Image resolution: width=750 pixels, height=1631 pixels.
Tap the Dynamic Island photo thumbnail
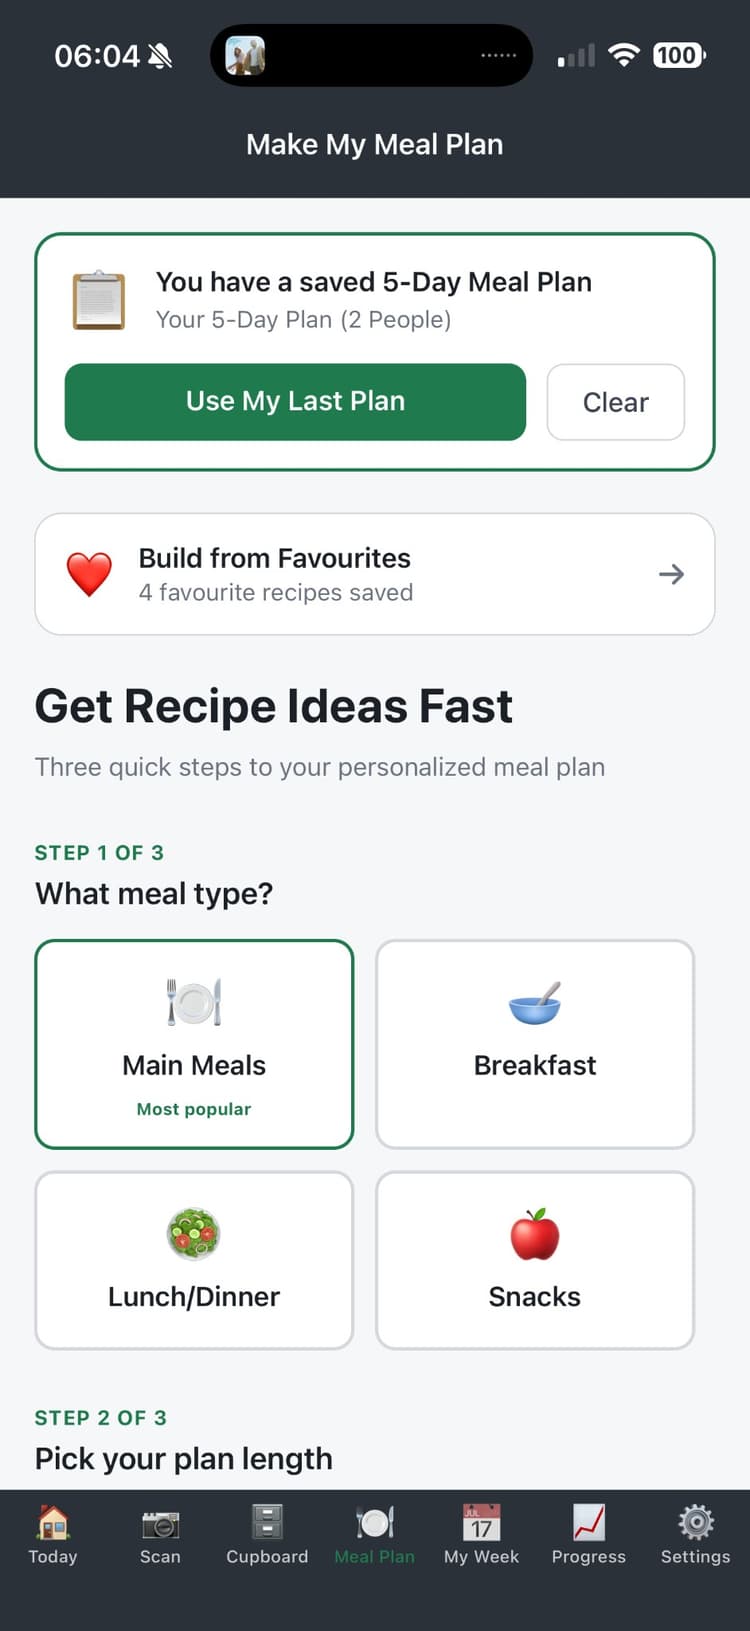click(246, 55)
